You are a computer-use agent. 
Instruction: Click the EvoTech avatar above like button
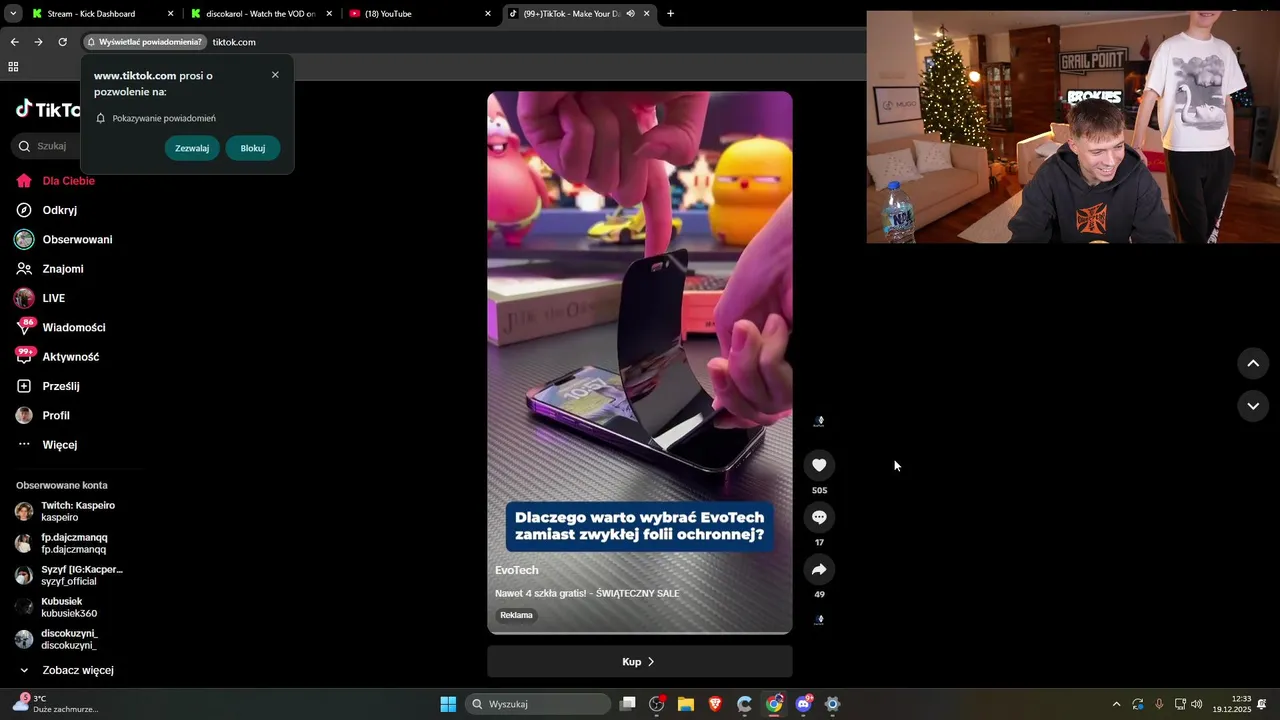pos(819,422)
